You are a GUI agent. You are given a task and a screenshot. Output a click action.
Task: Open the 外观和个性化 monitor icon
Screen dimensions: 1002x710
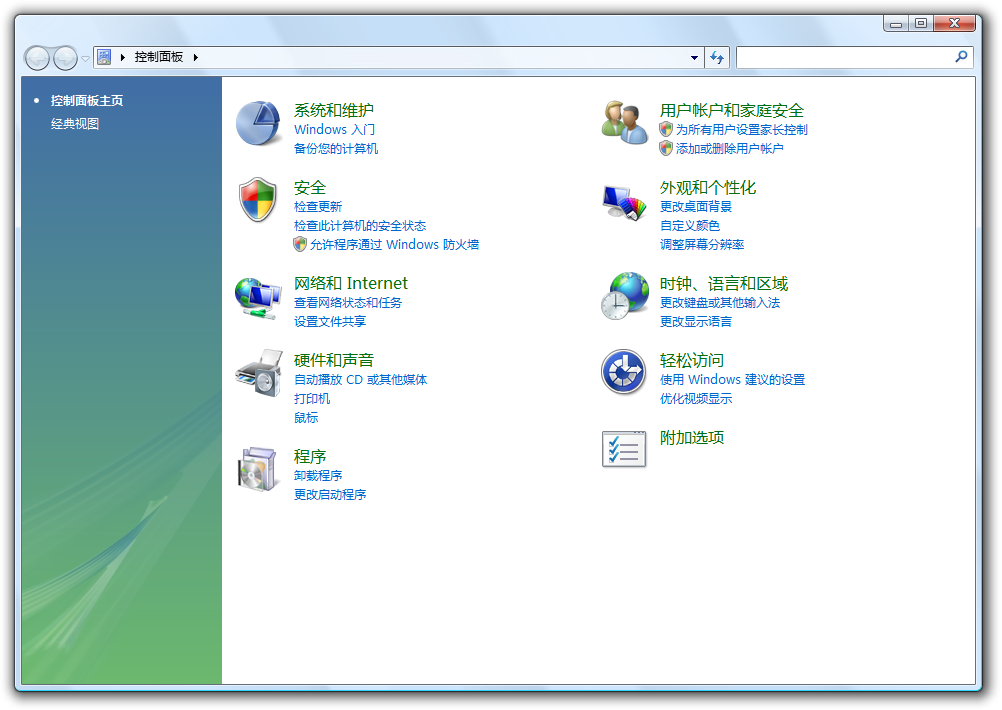coord(624,203)
